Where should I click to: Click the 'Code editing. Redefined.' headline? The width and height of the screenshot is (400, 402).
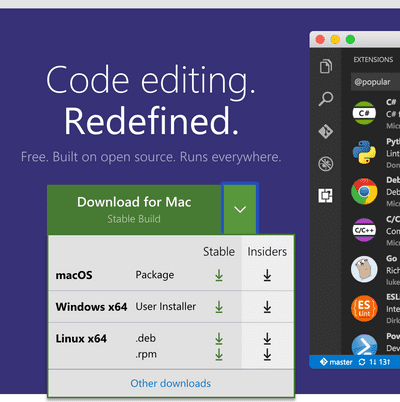point(151,100)
